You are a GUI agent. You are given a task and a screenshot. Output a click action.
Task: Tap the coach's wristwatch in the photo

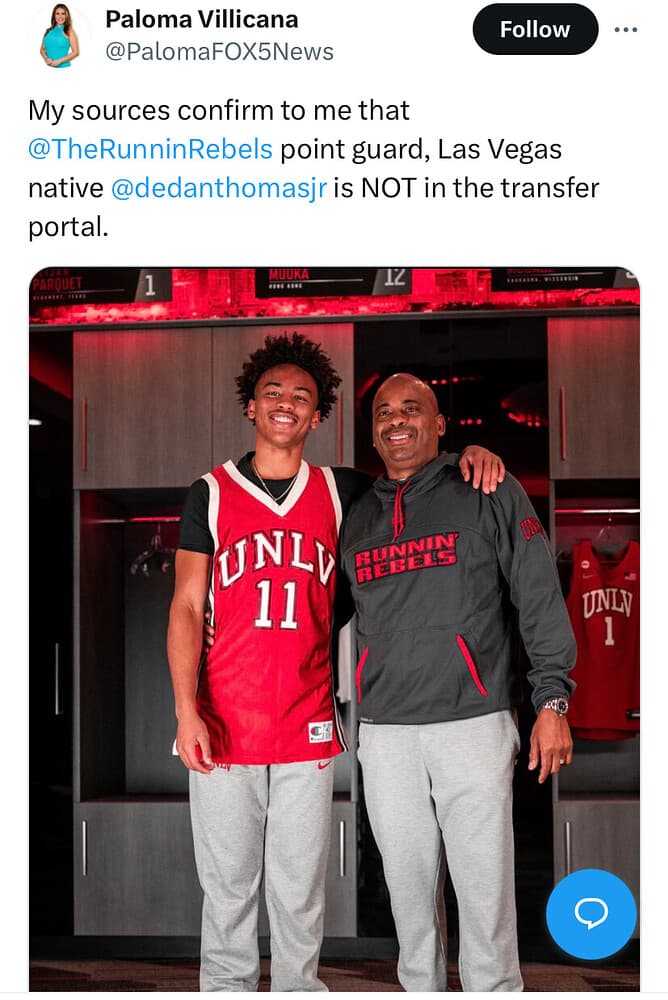[x=556, y=705]
